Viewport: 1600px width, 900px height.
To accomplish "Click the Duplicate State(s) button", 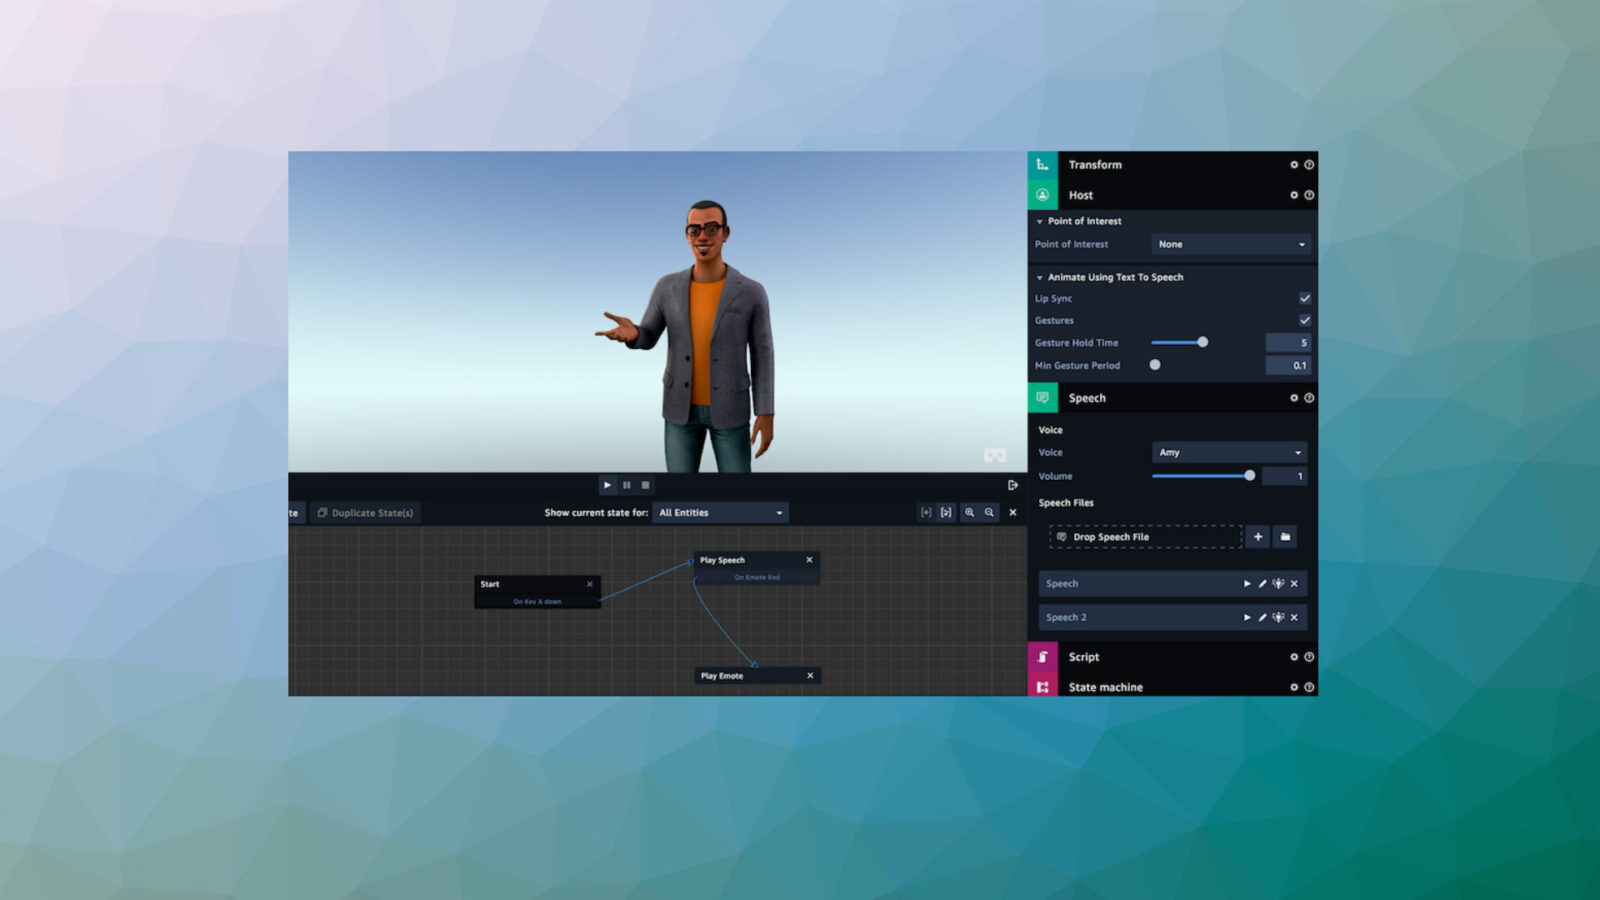I will pos(365,513).
